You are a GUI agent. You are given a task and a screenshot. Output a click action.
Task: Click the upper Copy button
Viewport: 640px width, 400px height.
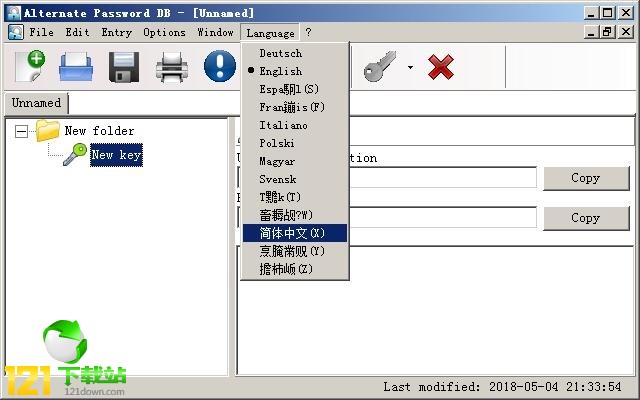click(x=586, y=178)
